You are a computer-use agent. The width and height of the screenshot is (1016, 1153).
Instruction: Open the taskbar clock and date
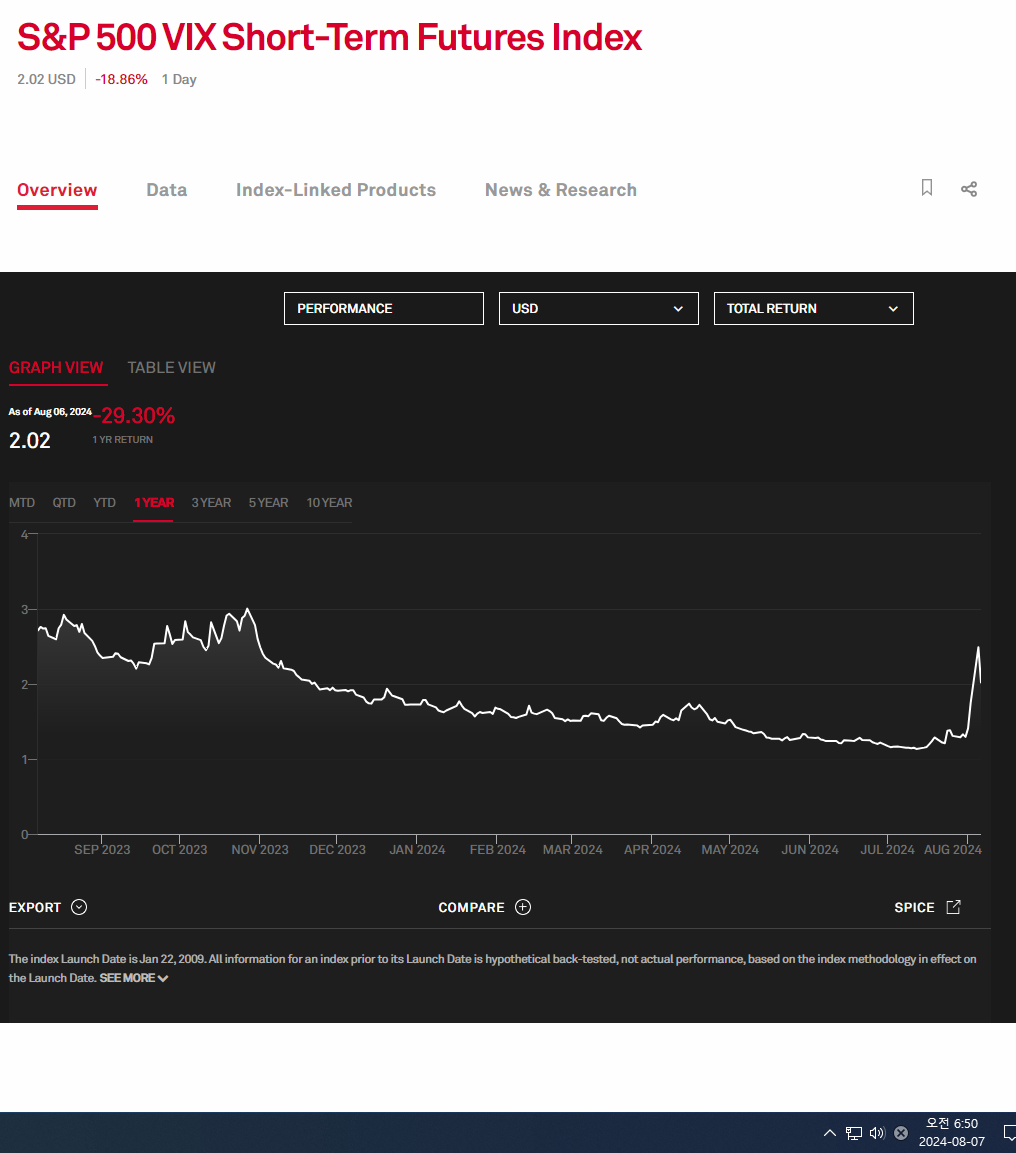click(951, 1132)
